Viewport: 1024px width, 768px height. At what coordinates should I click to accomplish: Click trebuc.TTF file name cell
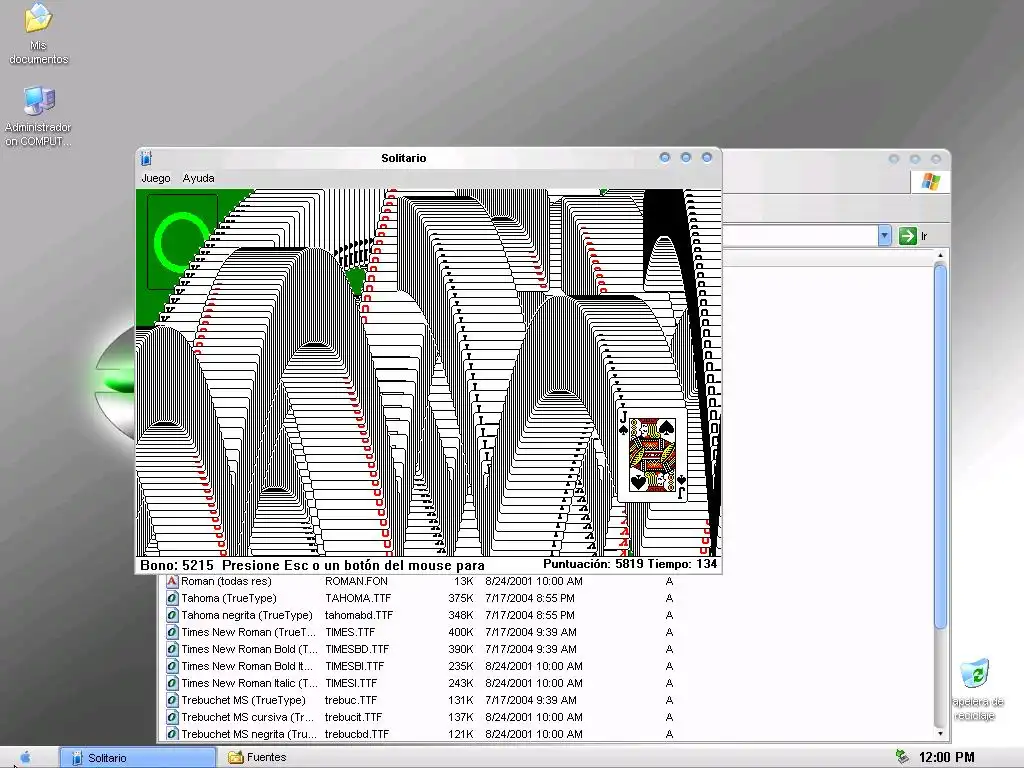tap(351, 700)
